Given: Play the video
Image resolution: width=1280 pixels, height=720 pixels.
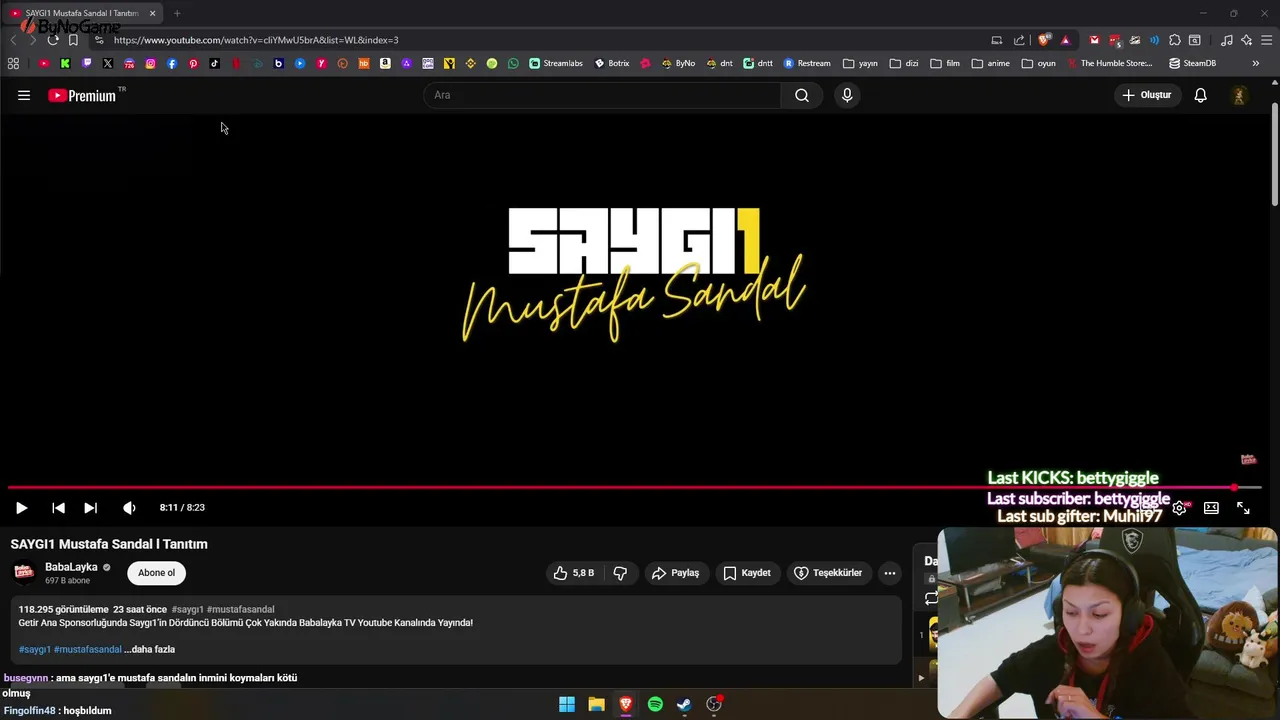Looking at the screenshot, I should coord(21,508).
